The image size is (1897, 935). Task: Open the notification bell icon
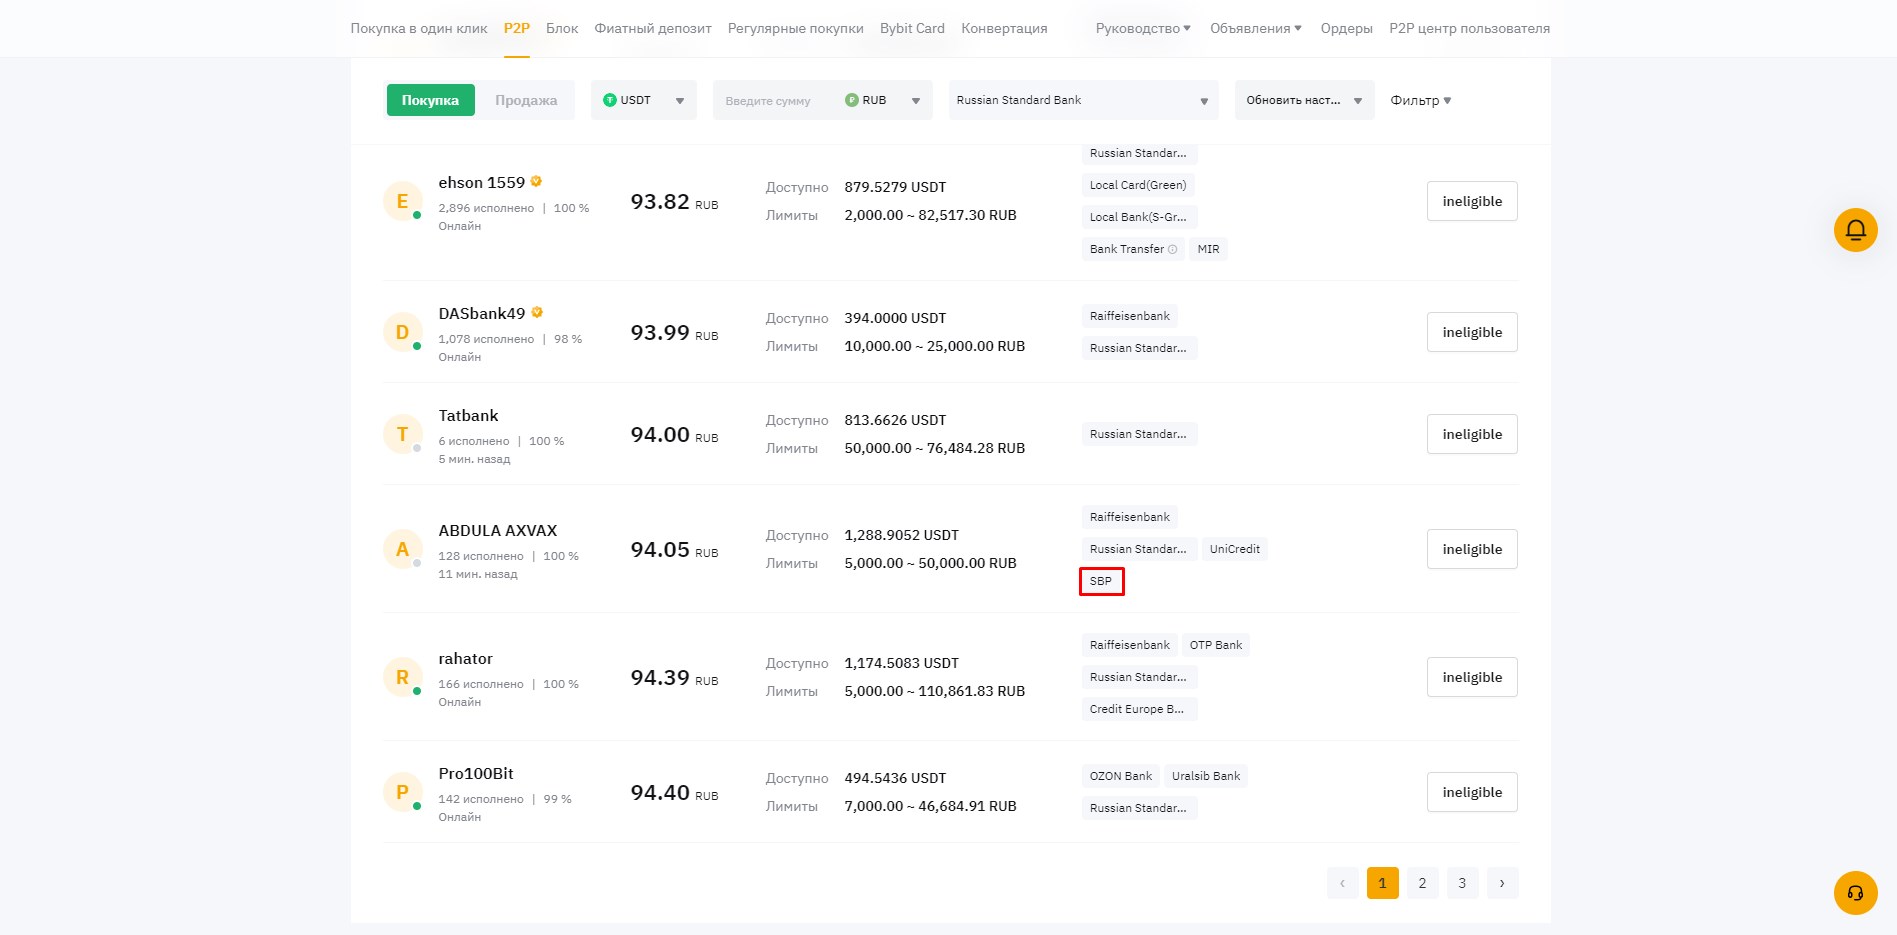pyautogui.click(x=1855, y=230)
